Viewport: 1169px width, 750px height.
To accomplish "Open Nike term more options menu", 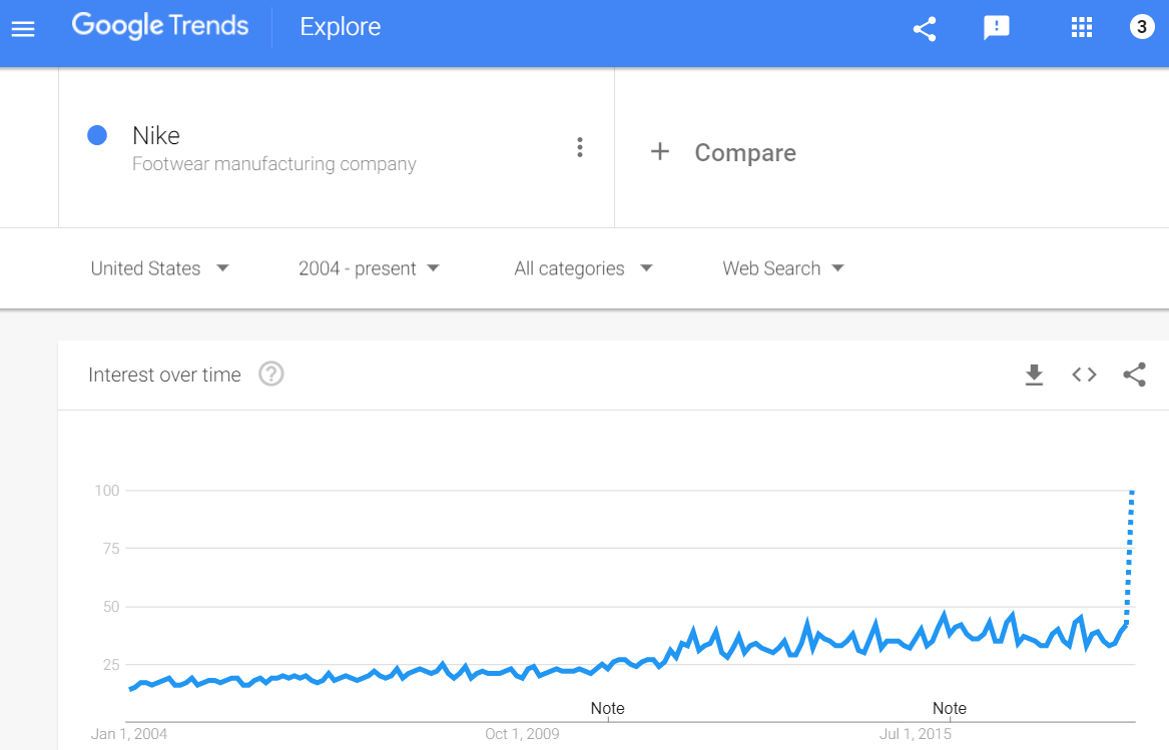I will (x=580, y=148).
